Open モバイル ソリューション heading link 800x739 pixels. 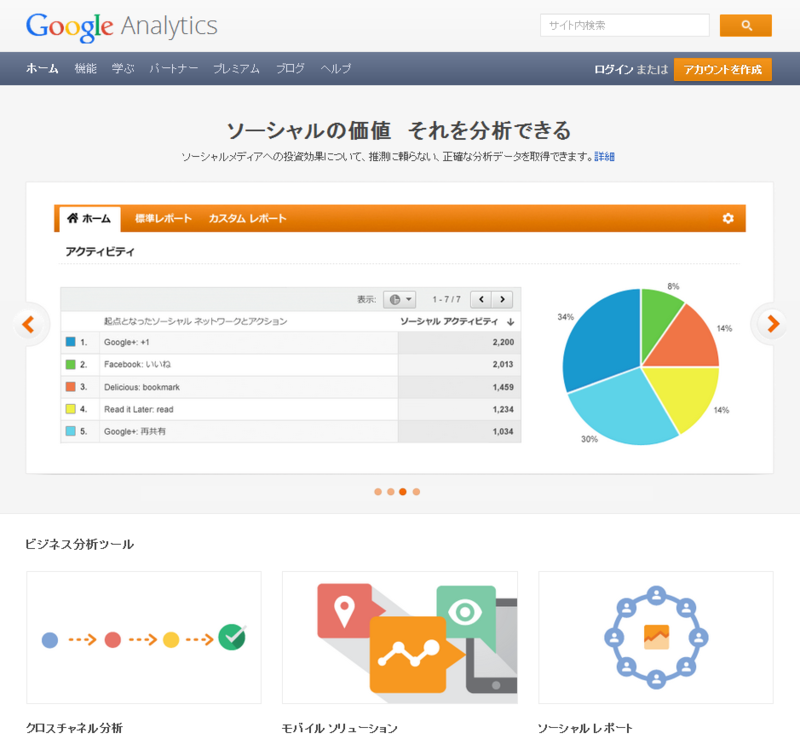(340, 728)
